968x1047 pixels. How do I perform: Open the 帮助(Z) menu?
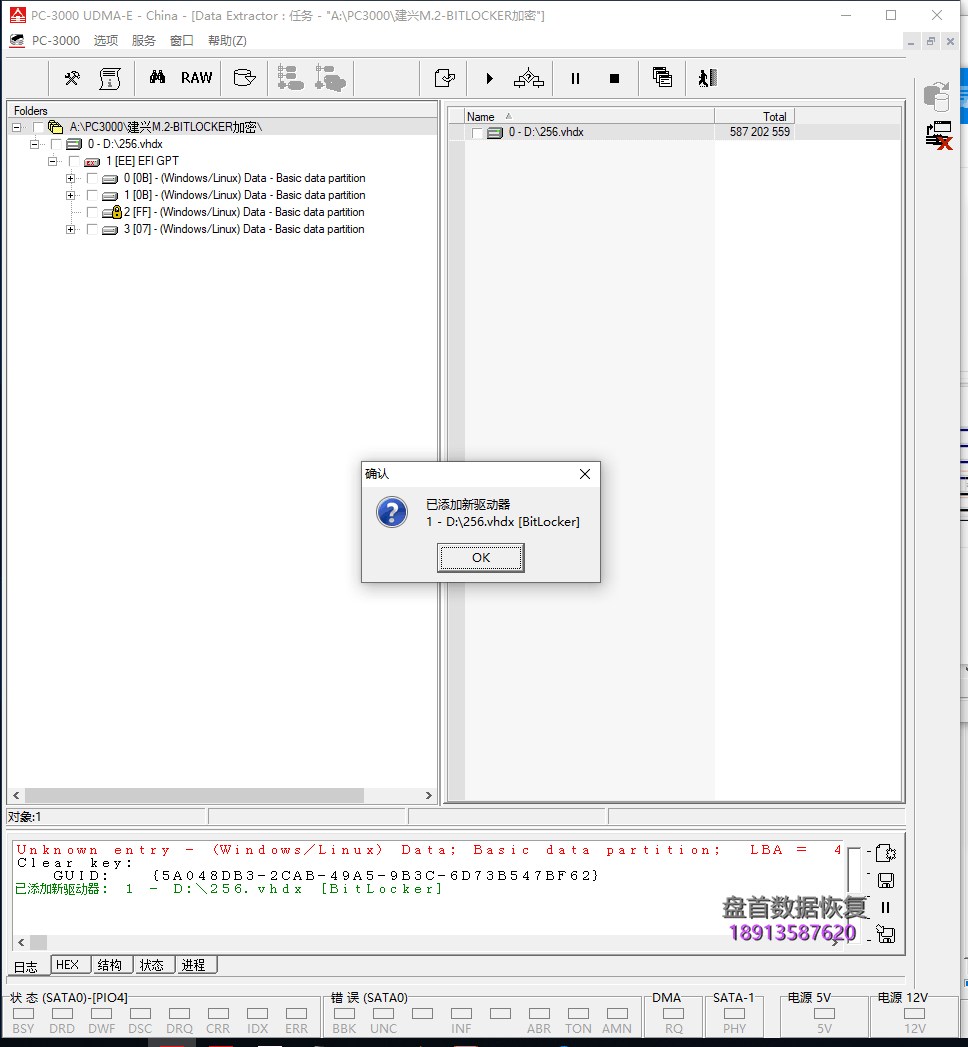point(227,41)
